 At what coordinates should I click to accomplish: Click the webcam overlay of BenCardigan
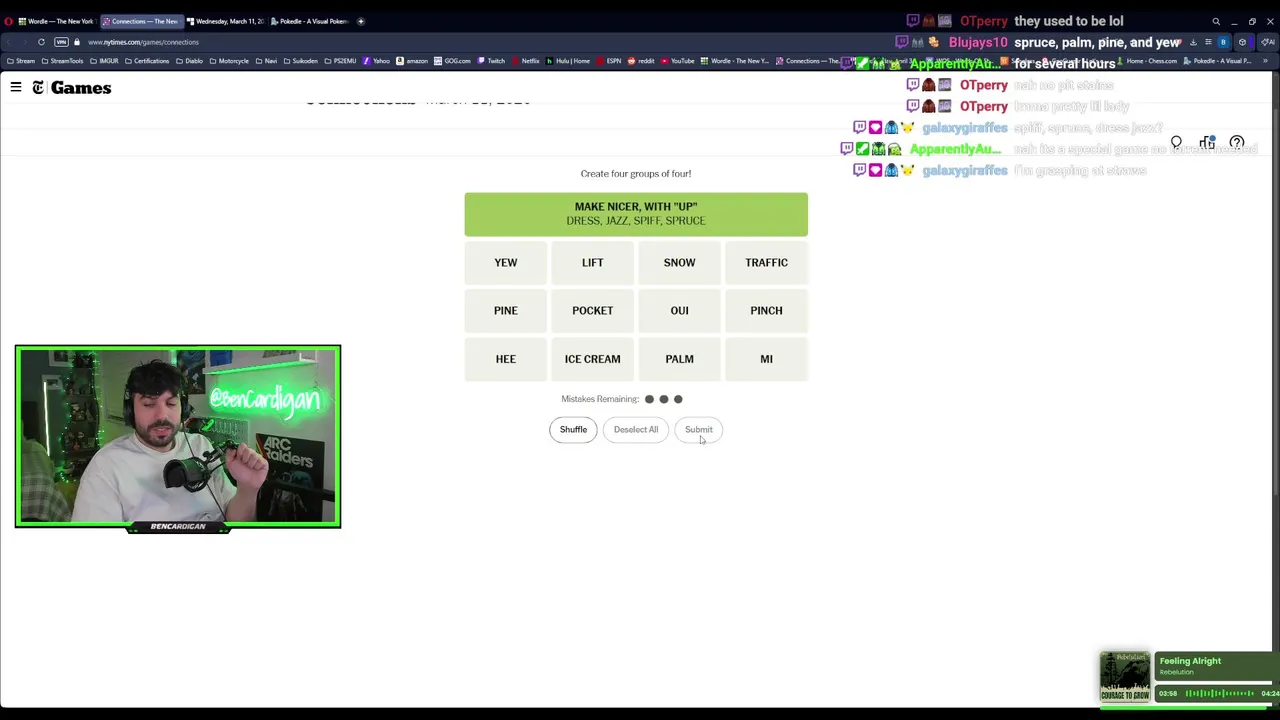coord(178,436)
